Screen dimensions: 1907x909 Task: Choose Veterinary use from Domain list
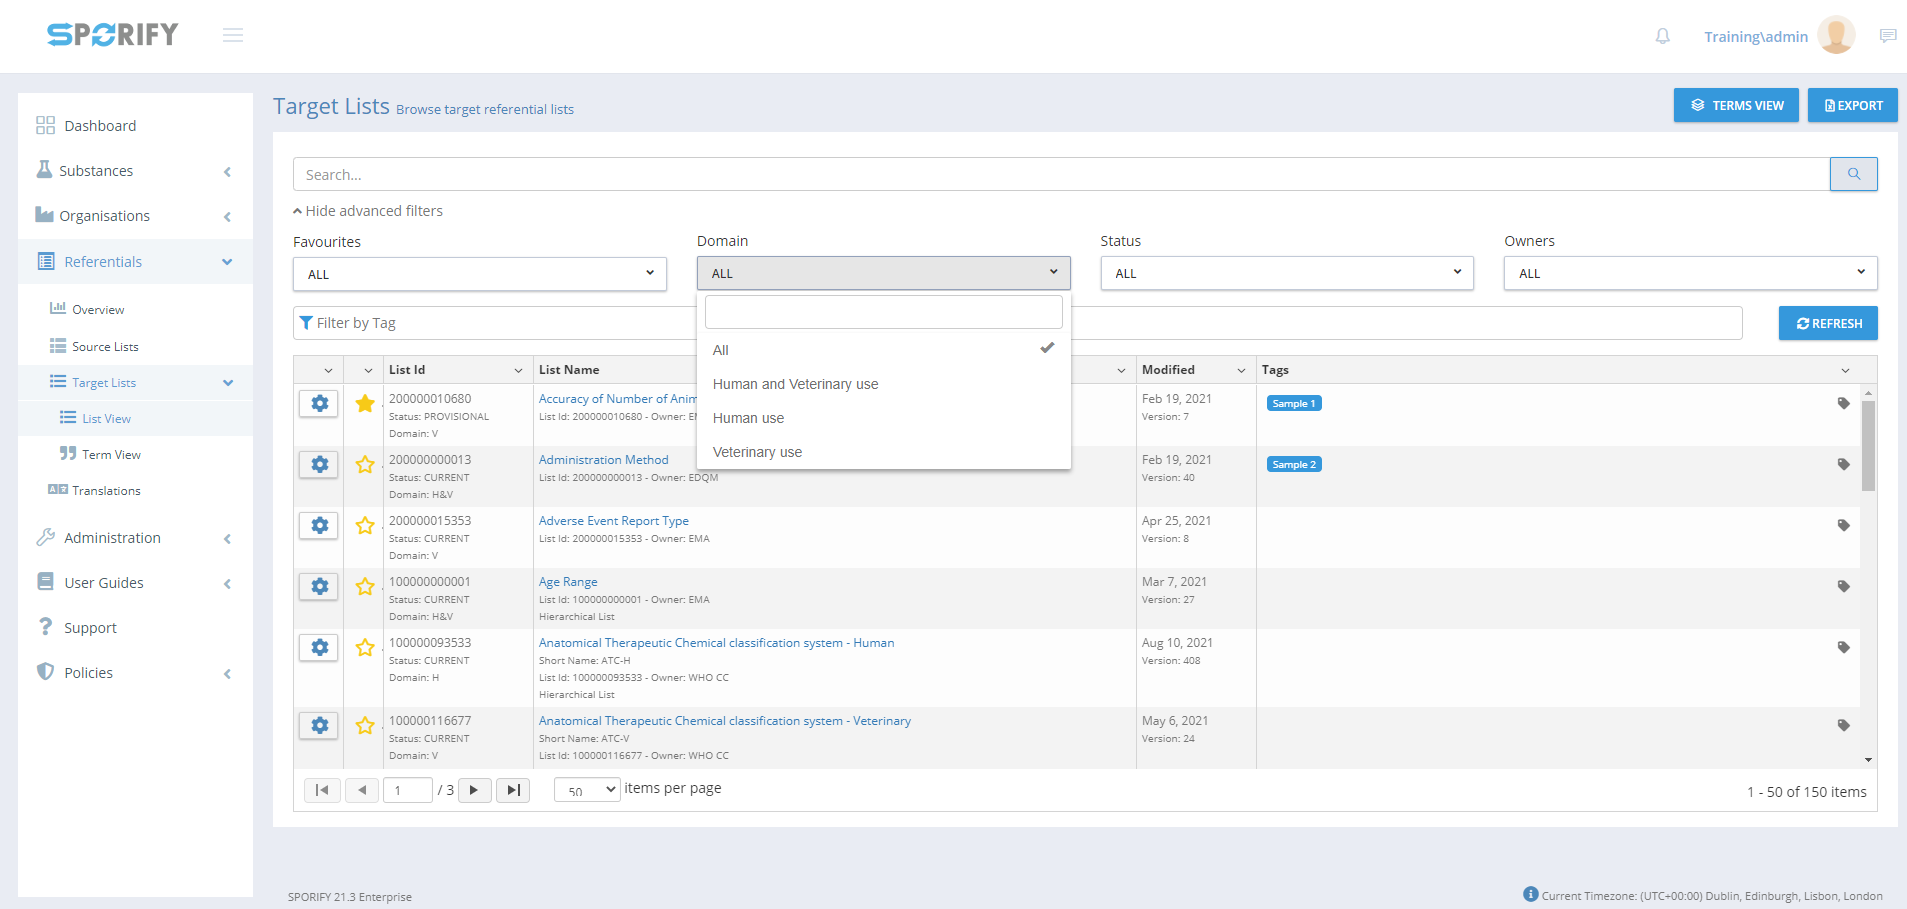(757, 452)
